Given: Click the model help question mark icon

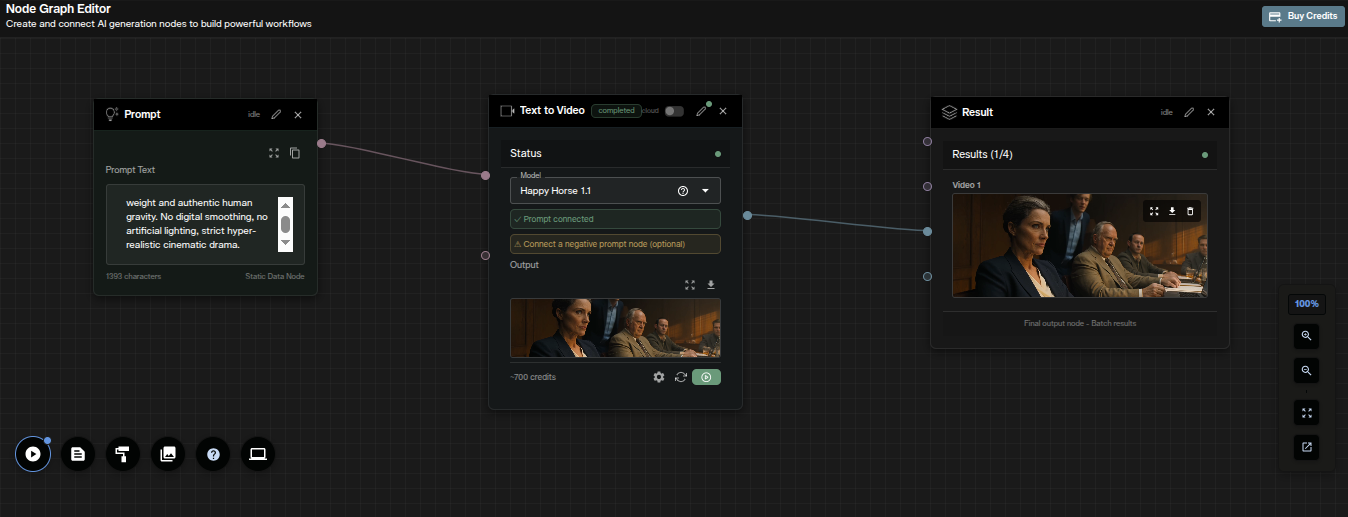Looking at the screenshot, I should [683, 190].
